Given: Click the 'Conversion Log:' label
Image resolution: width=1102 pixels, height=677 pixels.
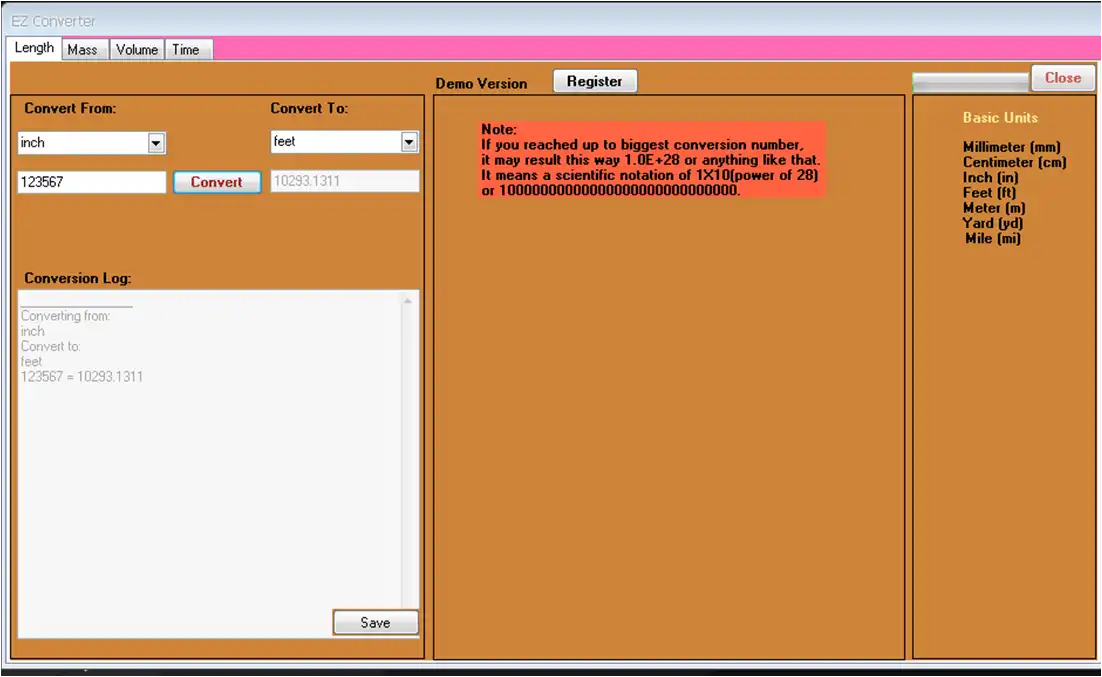Looking at the screenshot, I should [78, 278].
